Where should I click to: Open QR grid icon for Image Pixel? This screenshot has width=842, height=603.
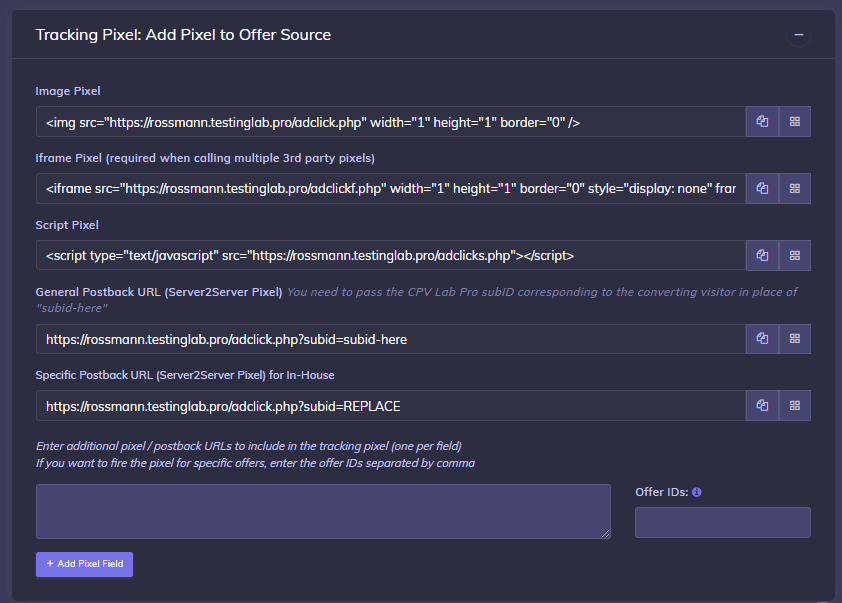click(795, 121)
